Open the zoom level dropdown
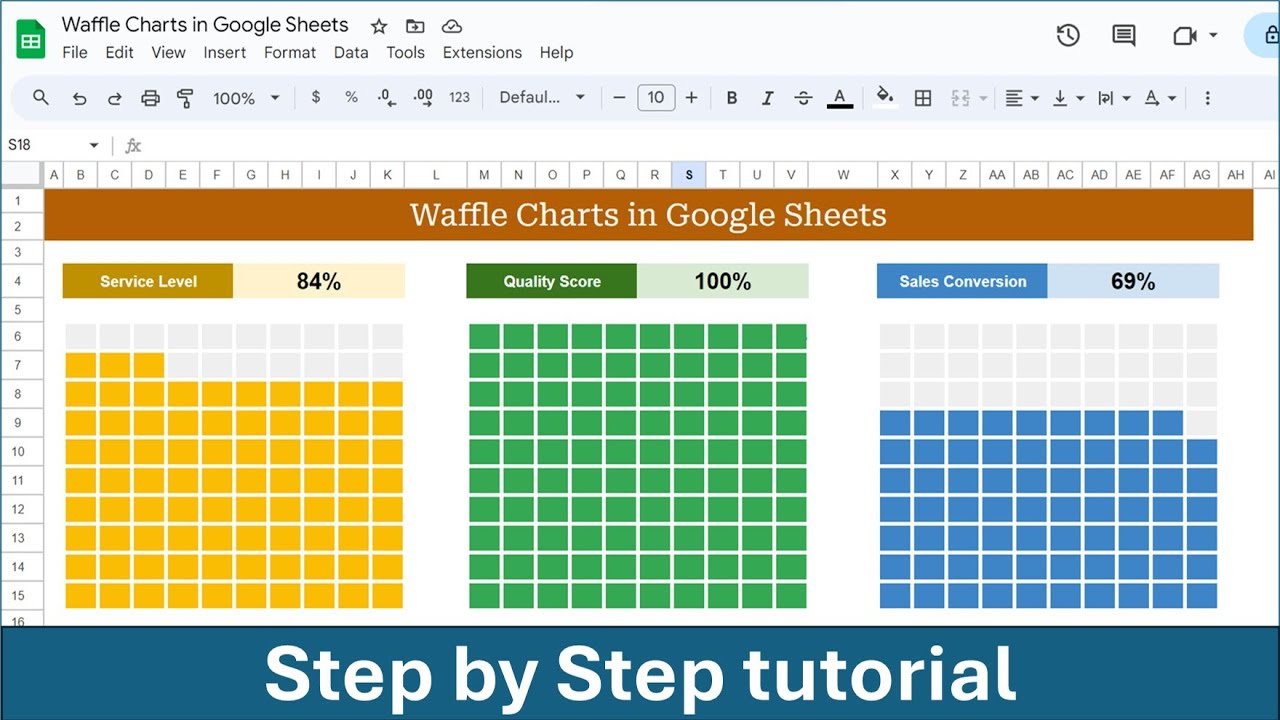This screenshot has height=720, width=1280. click(246, 98)
